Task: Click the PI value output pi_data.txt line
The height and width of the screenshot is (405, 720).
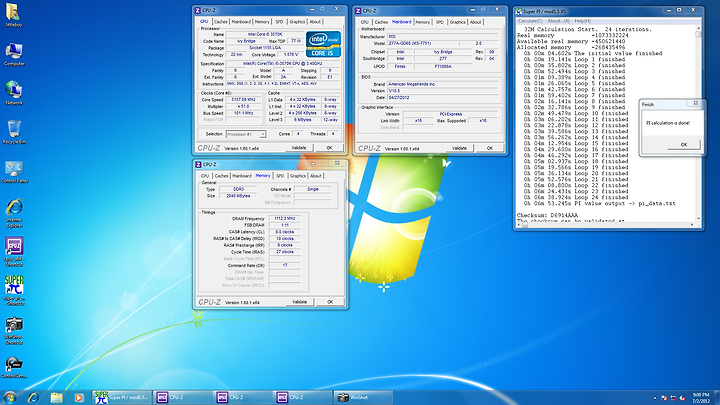Action: [x=600, y=203]
